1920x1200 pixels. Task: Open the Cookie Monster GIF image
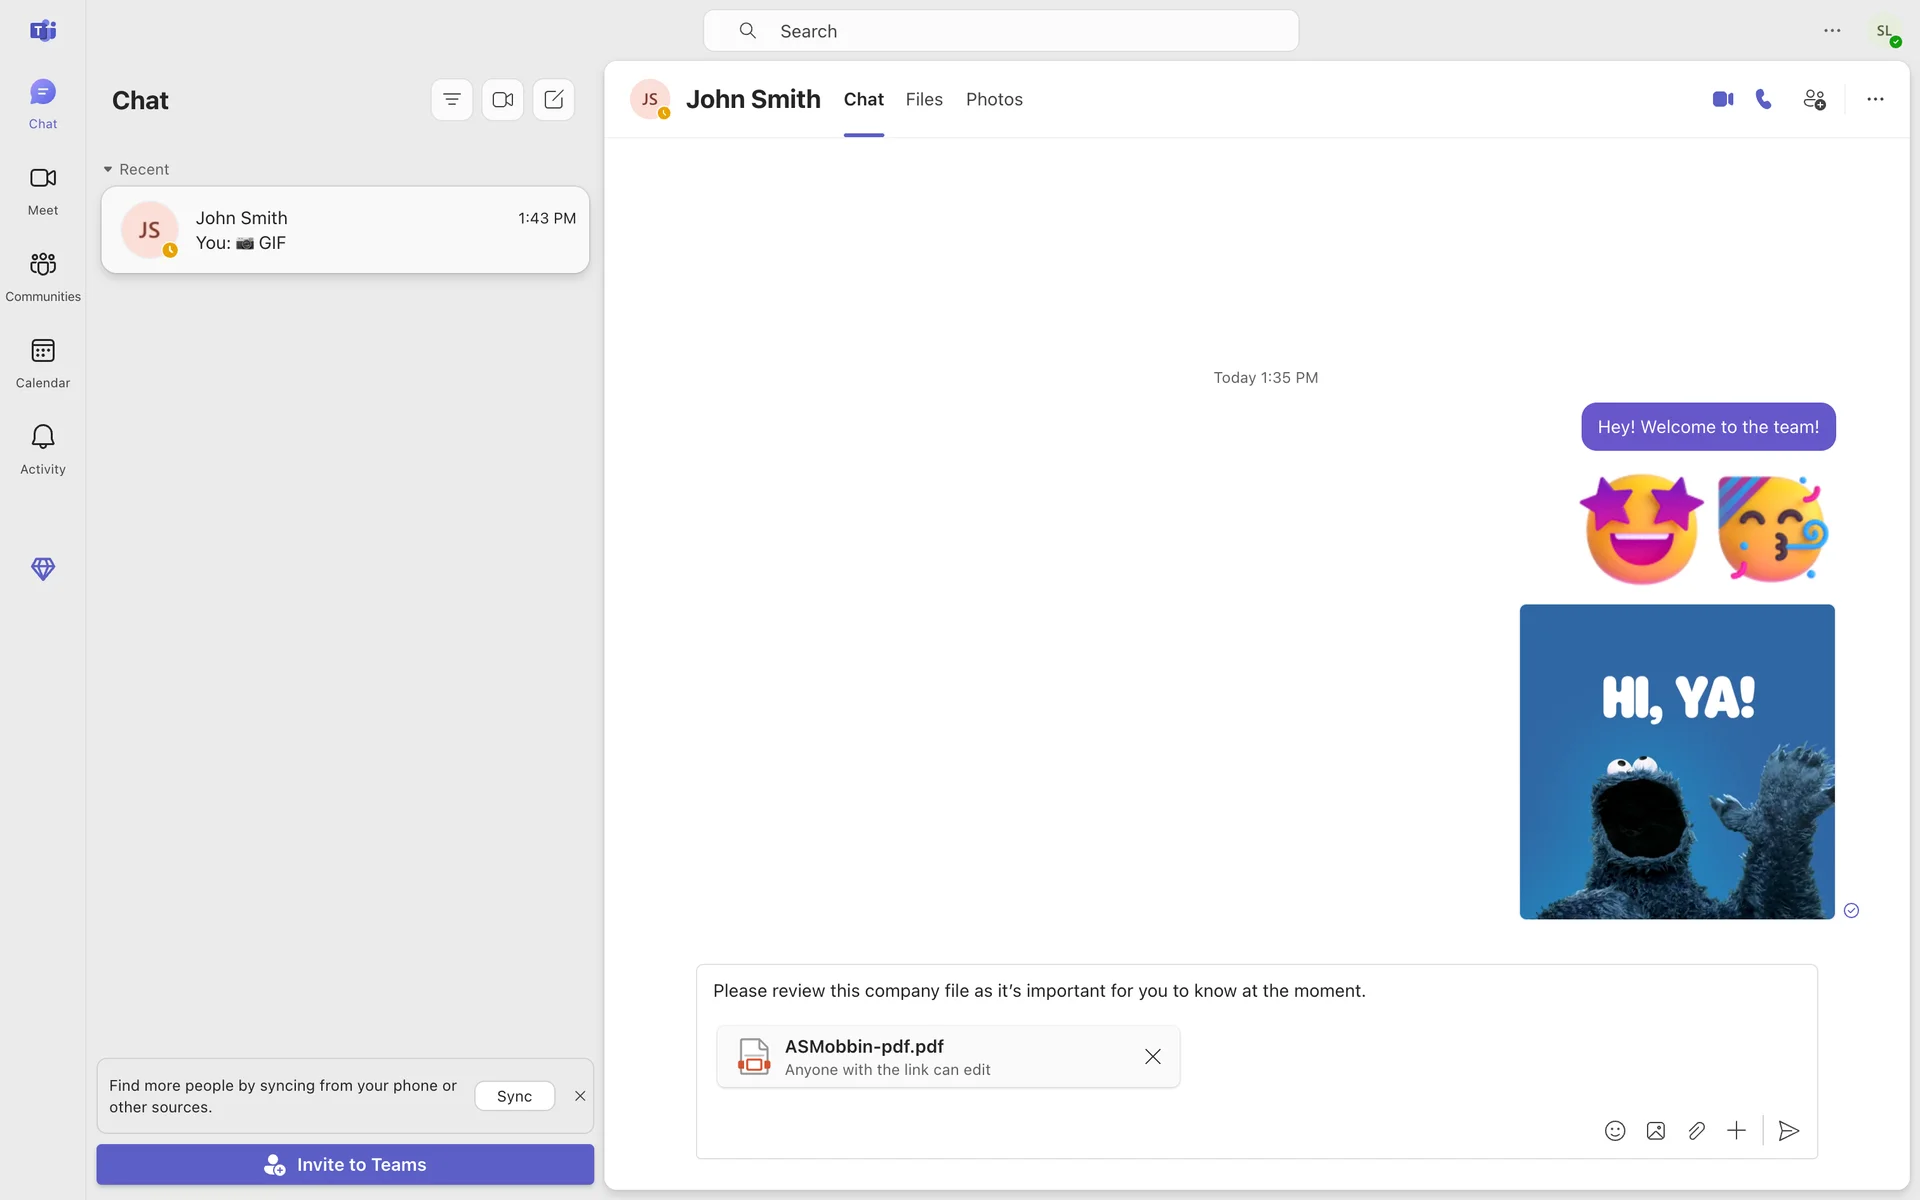tap(1677, 761)
